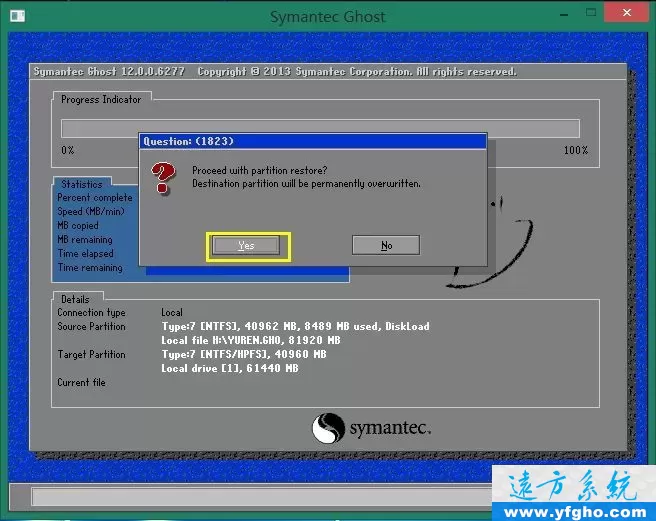Click the Symantec yin-yang logo

[x=329, y=429]
